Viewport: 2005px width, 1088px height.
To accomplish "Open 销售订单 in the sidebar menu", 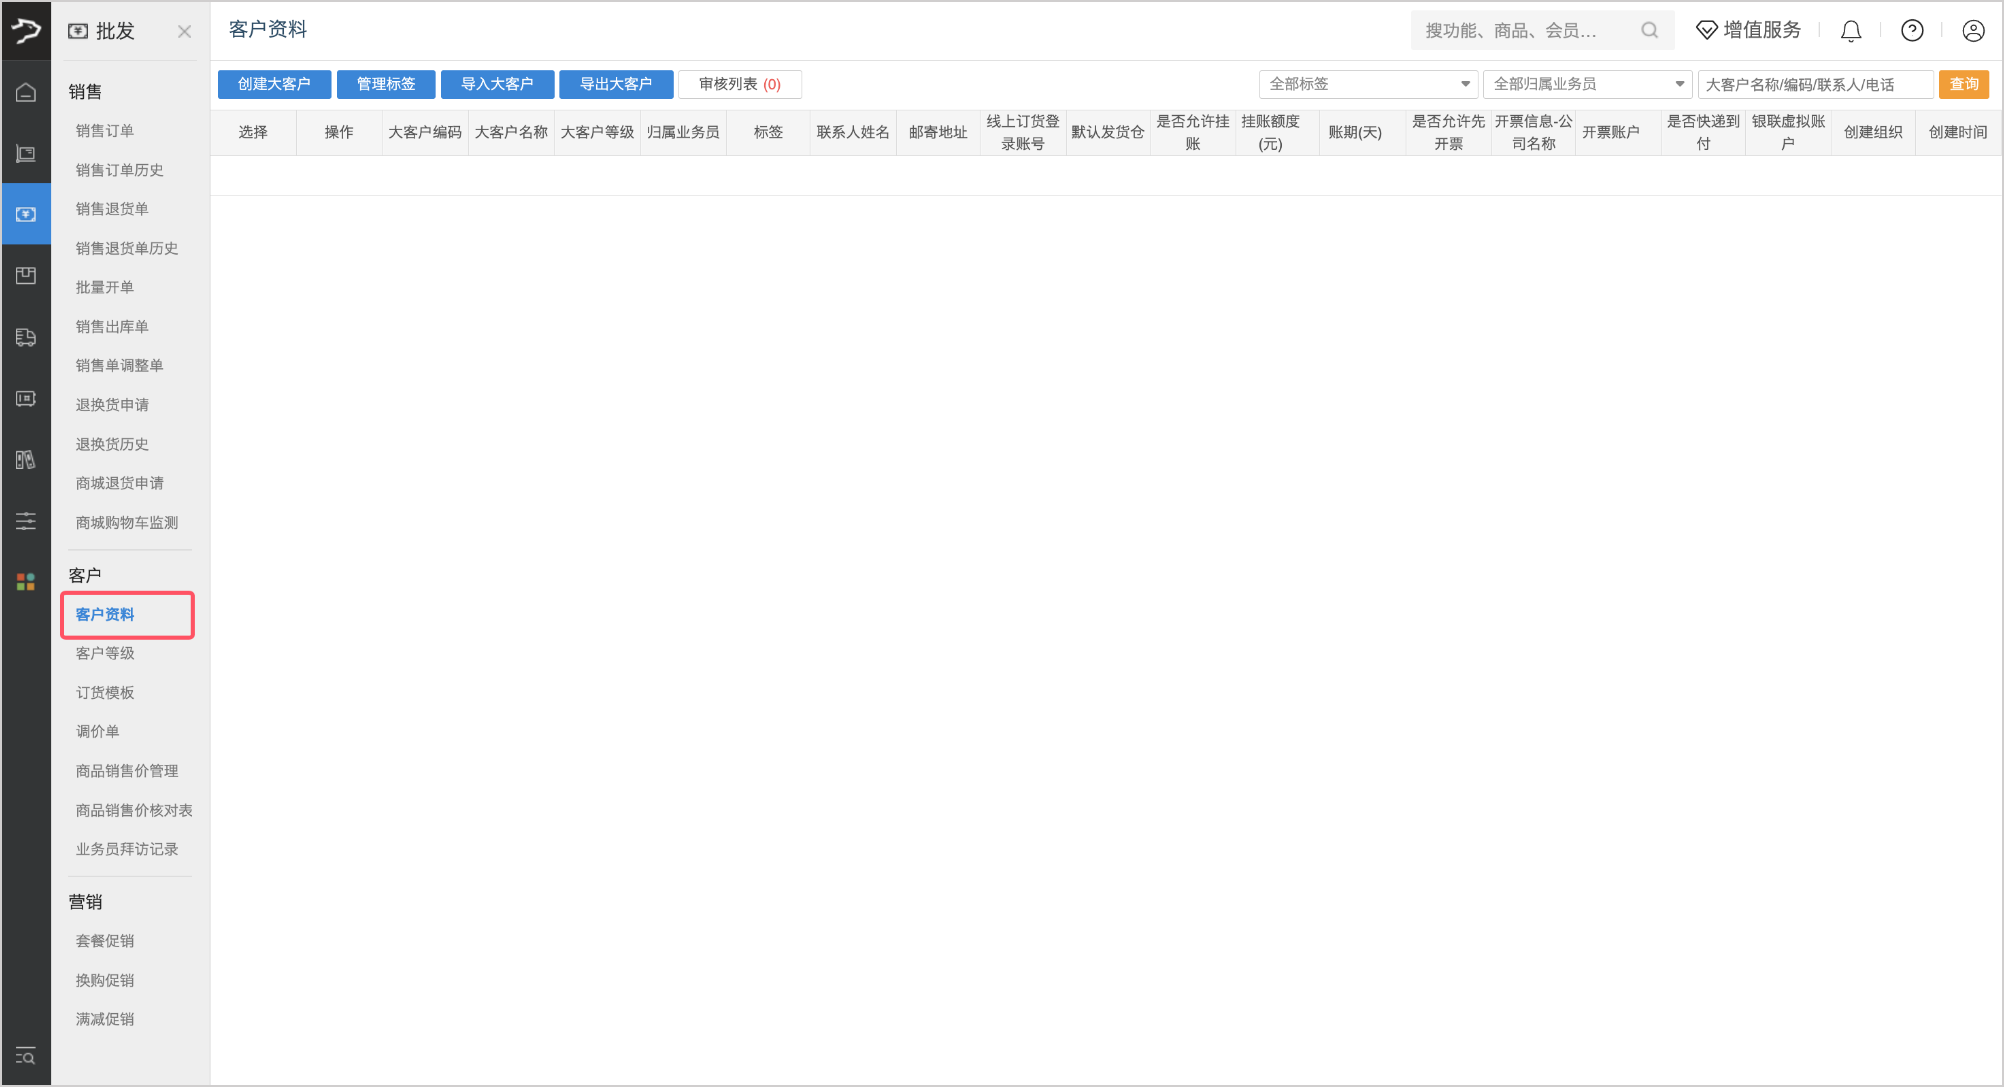I will click(105, 131).
